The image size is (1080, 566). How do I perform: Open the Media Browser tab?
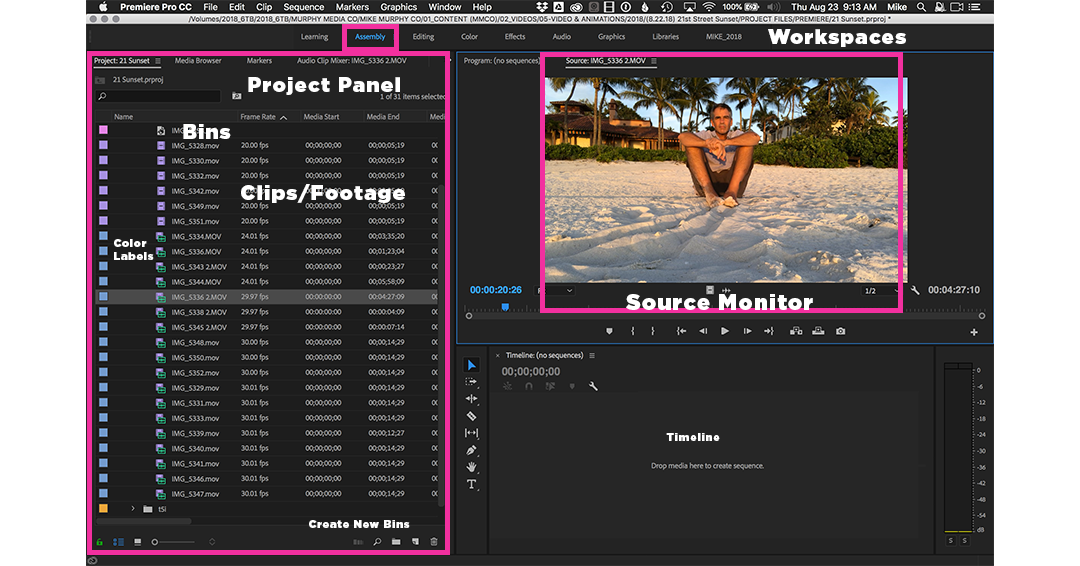tap(198, 61)
